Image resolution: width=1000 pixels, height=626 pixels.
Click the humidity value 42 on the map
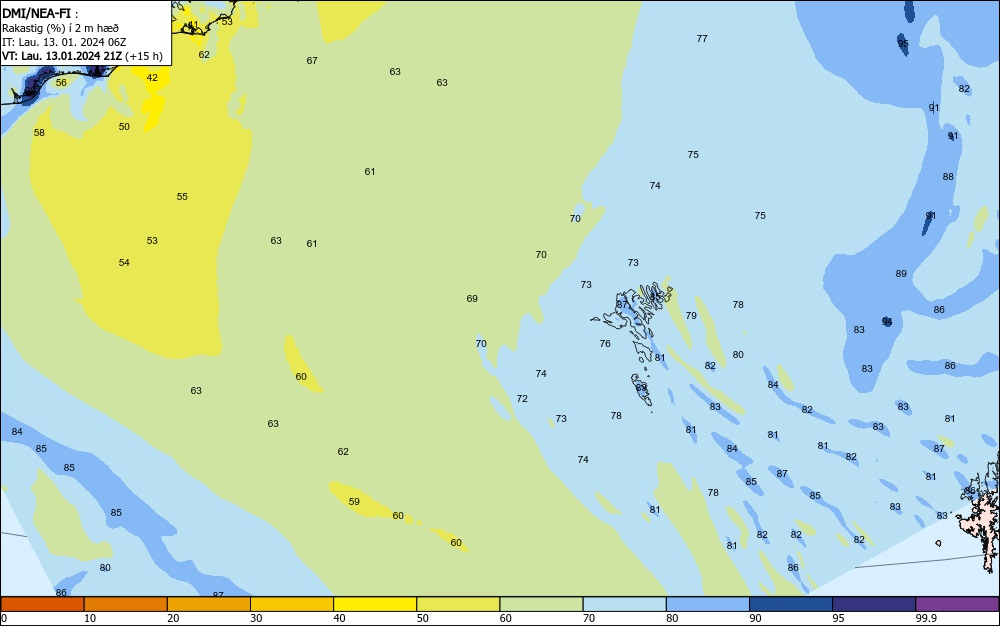tap(152, 78)
